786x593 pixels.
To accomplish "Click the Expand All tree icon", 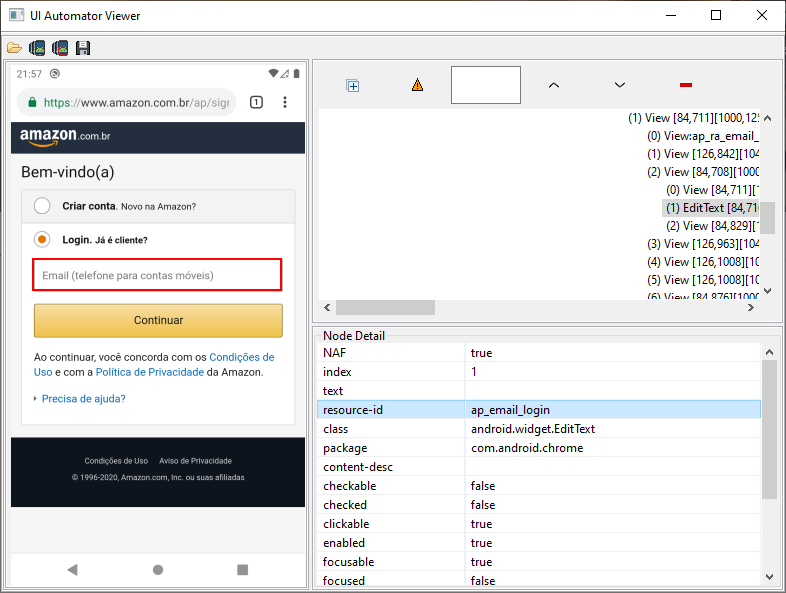I will click(352, 86).
